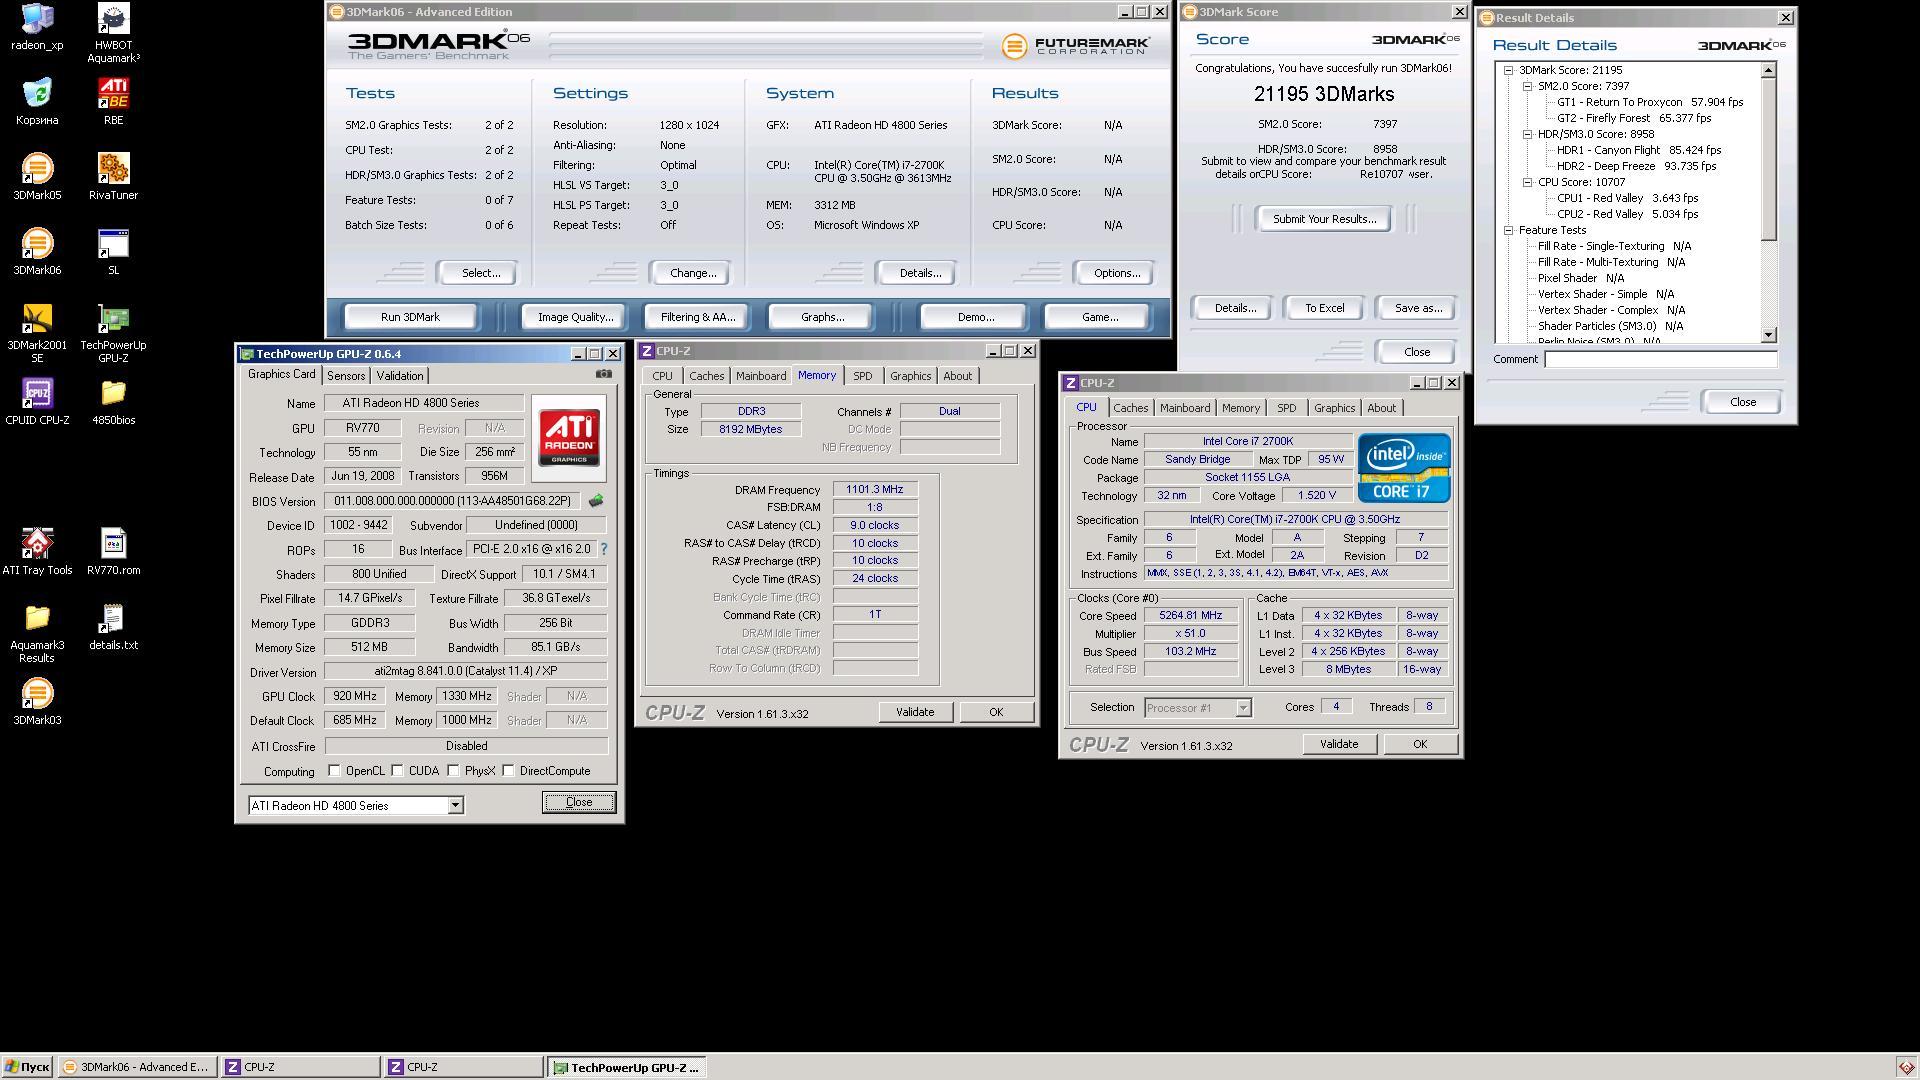The height and width of the screenshot is (1080, 1920).
Task: Launch 3DMark05 desktop shortcut
Action: point(37,177)
